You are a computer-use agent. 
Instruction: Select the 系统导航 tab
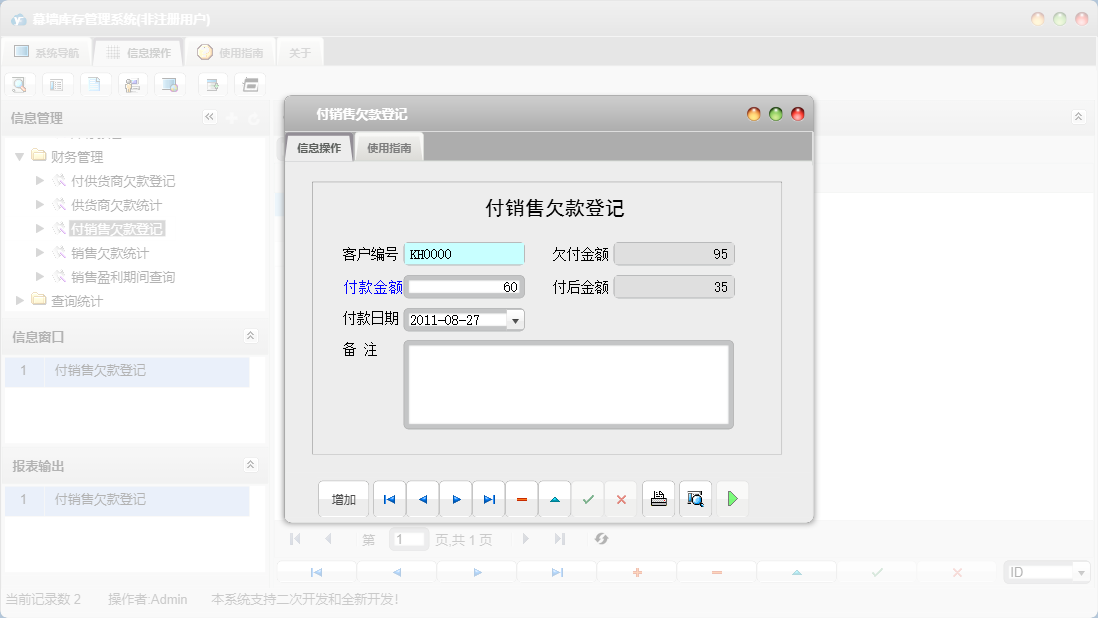(45, 51)
